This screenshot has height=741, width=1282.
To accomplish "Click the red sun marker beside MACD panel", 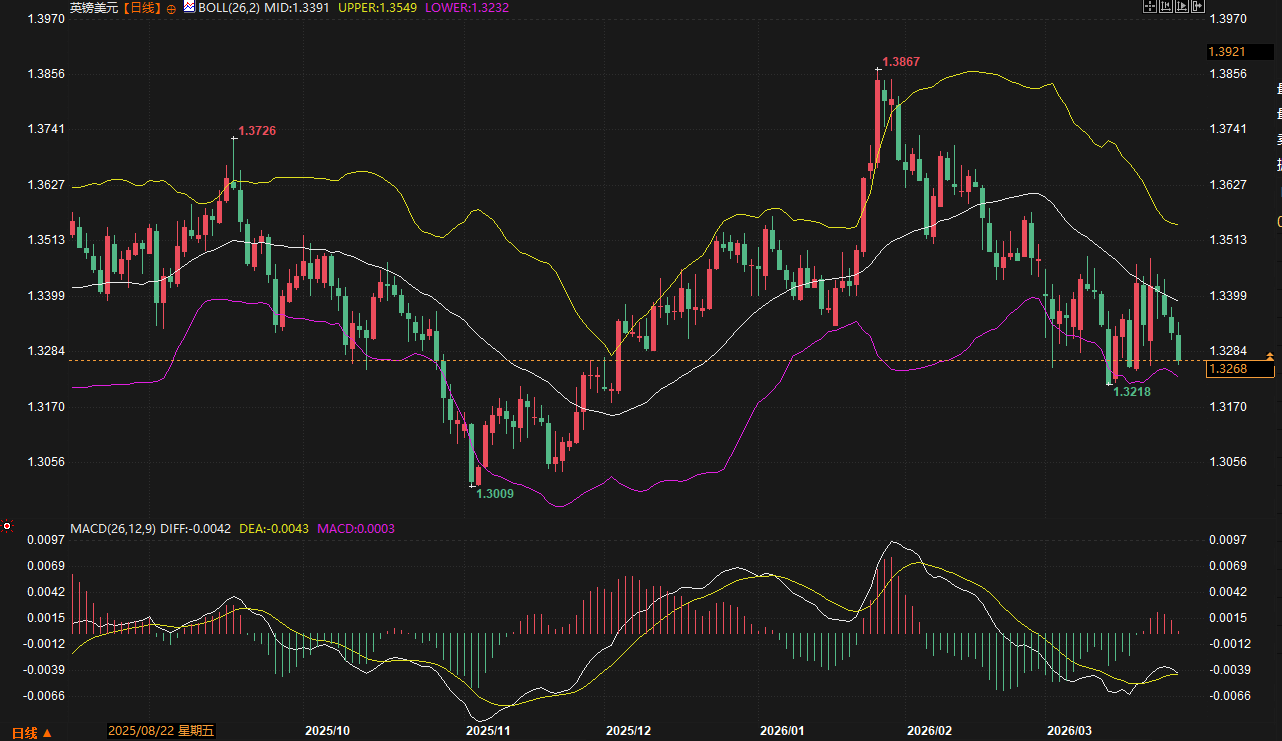I will (x=7, y=526).
